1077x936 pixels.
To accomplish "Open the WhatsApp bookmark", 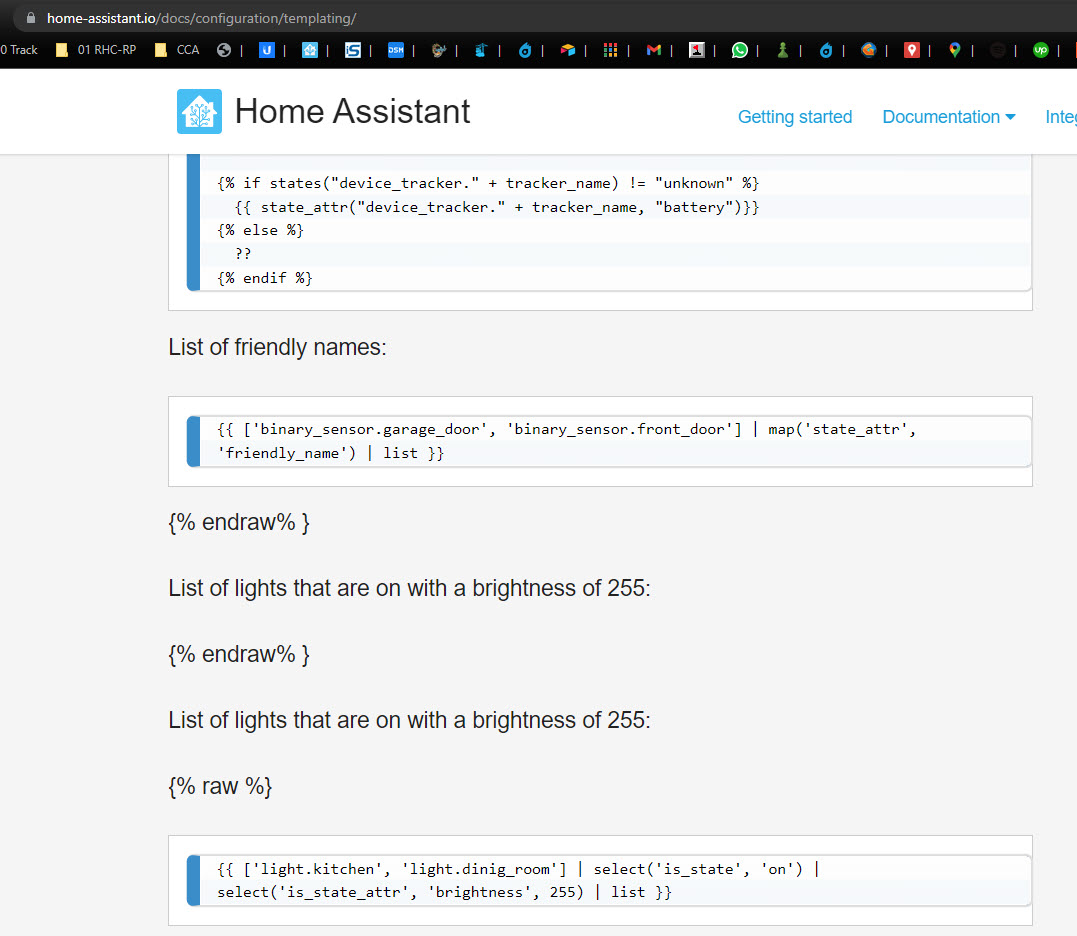I will click(740, 50).
